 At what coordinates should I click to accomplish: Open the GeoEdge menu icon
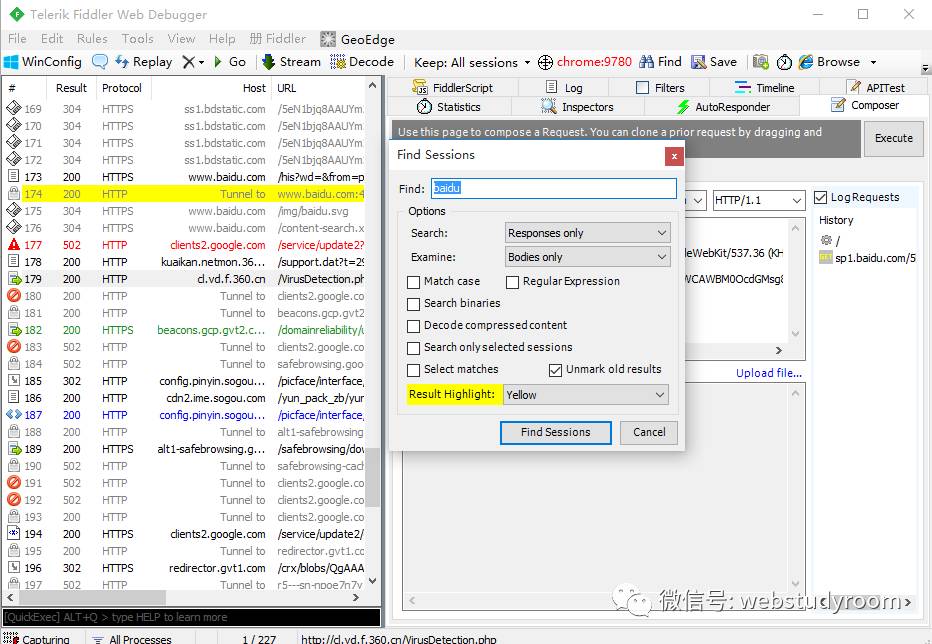click(328, 39)
